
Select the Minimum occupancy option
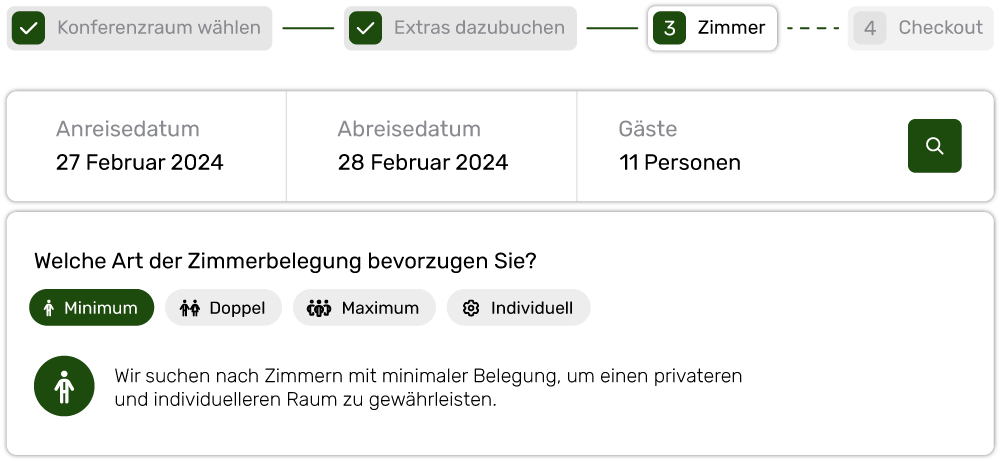click(92, 308)
